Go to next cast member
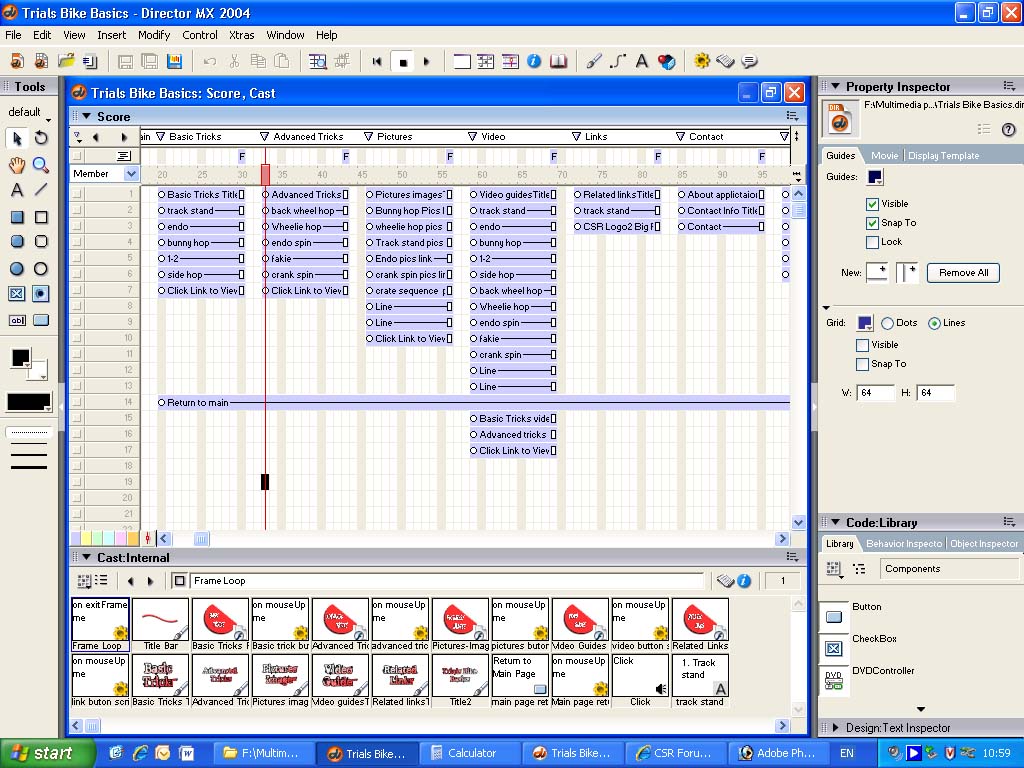This screenshot has height=768, width=1024. pos(151,581)
